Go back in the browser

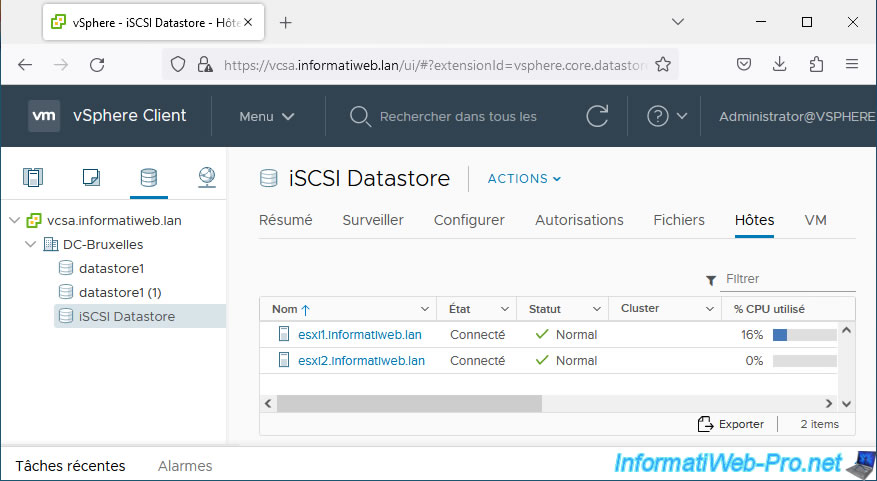(x=25, y=65)
